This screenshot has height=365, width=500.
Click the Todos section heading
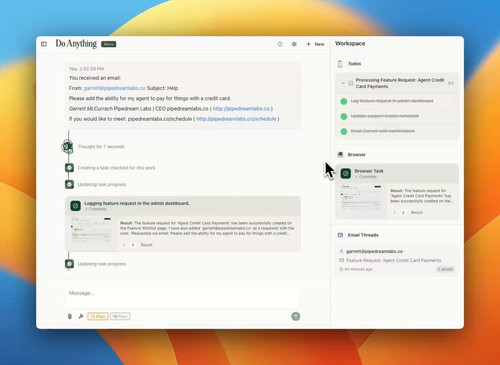point(354,64)
